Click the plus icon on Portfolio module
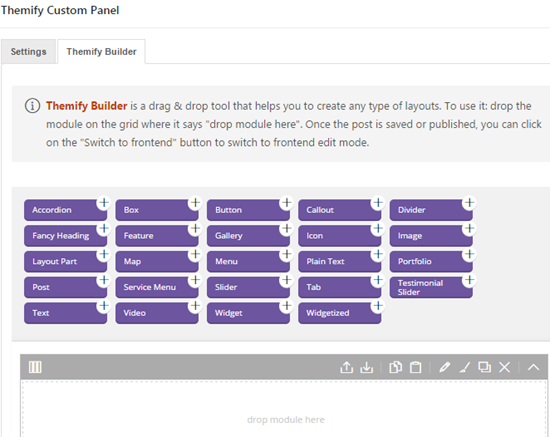The width and height of the screenshot is (550, 437). pyautogui.click(x=469, y=254)
